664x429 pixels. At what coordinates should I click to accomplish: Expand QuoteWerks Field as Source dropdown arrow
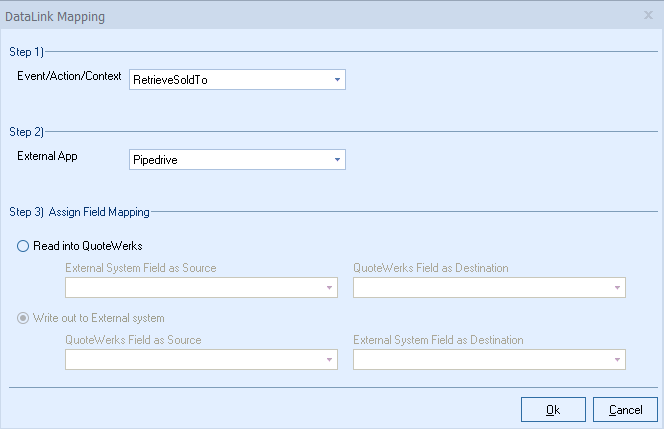(328, 360)
